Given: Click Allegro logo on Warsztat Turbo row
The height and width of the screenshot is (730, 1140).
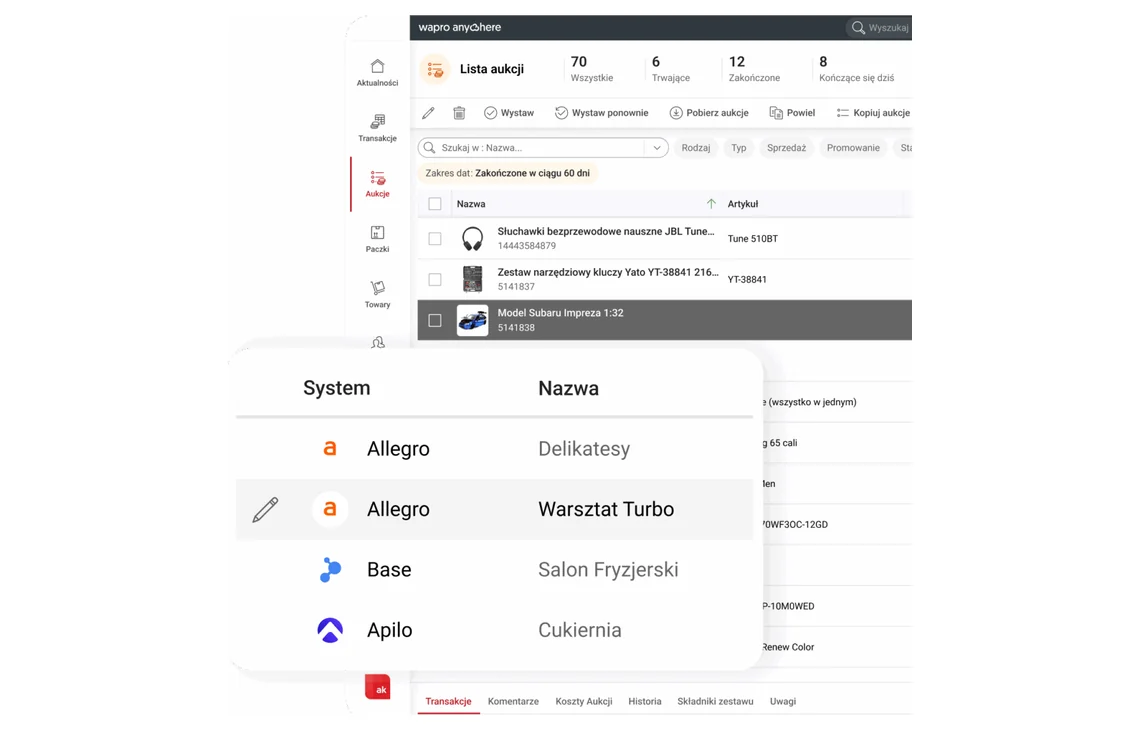Looking at the screenshot, I should coord(330,509).
